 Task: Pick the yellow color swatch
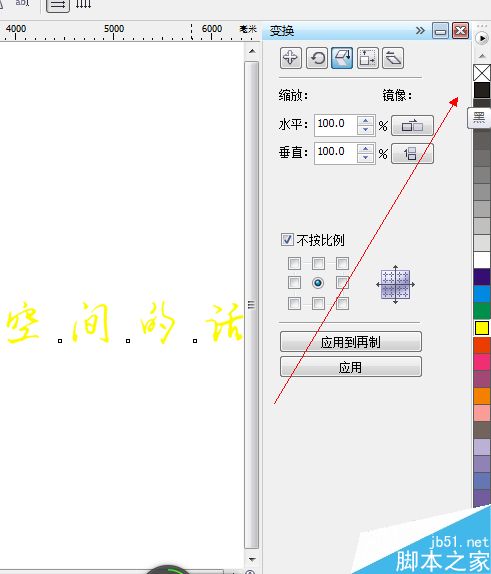(x=482, y=328)
